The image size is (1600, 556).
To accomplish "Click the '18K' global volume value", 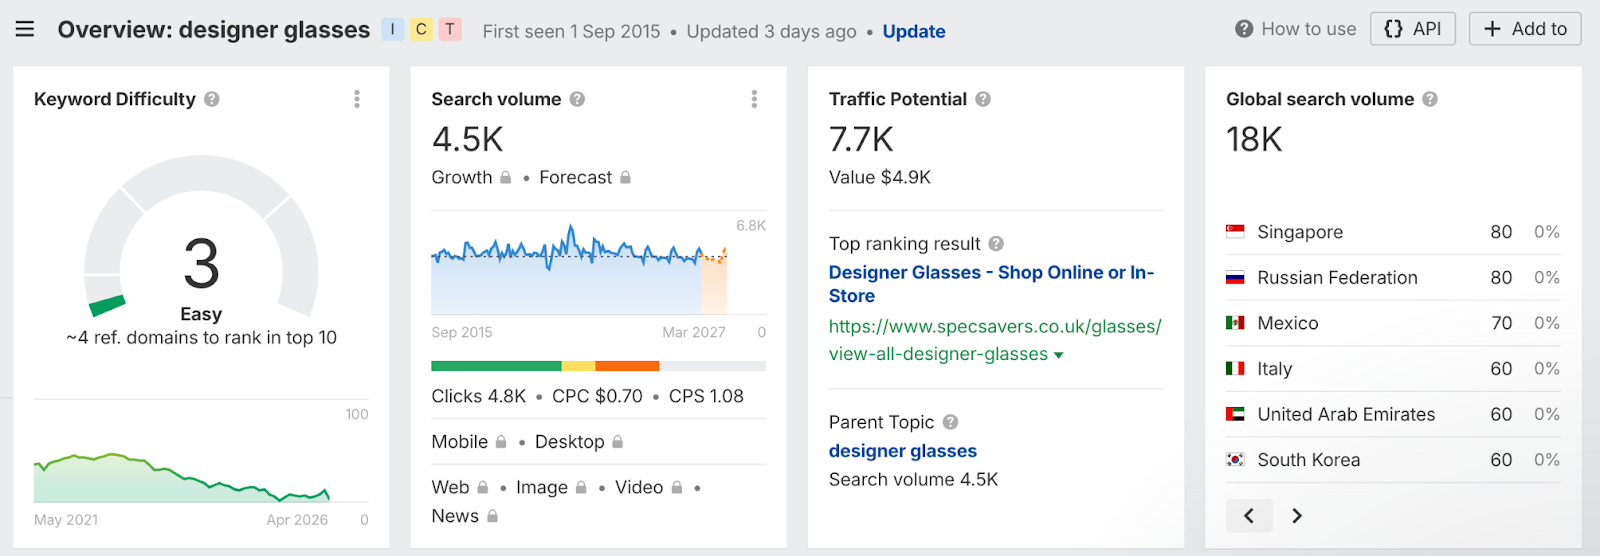I will (1254, 140).
